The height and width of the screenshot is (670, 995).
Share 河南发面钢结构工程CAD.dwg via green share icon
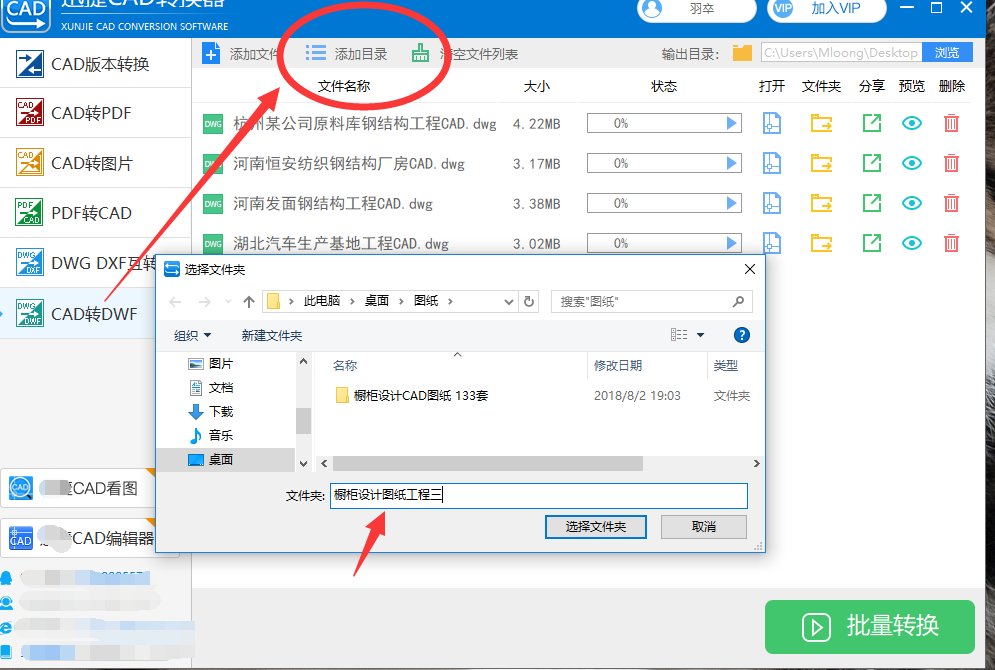(871, 203)
